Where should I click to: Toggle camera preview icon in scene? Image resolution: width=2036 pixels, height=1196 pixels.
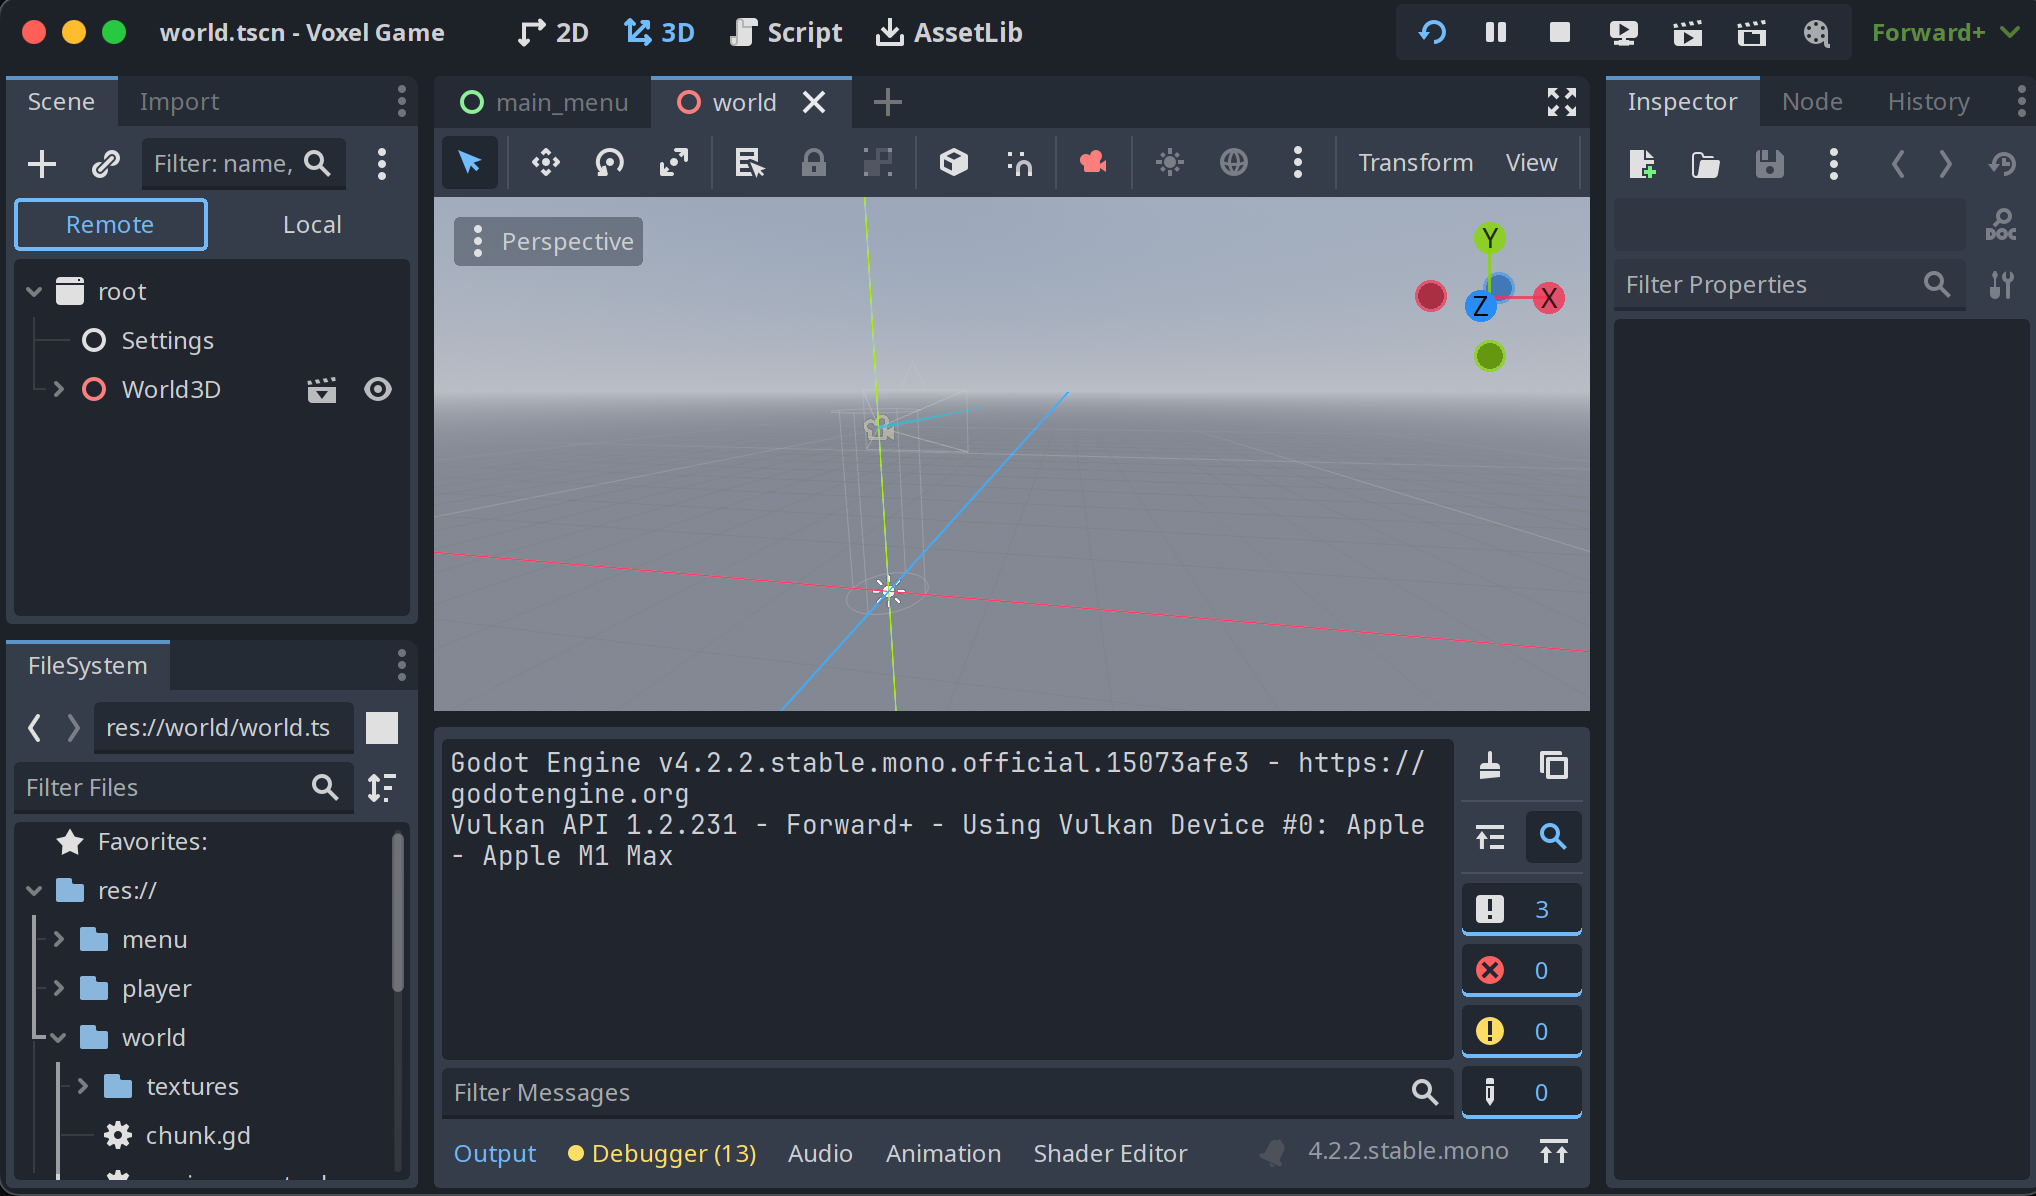[x=1093, y=161]
